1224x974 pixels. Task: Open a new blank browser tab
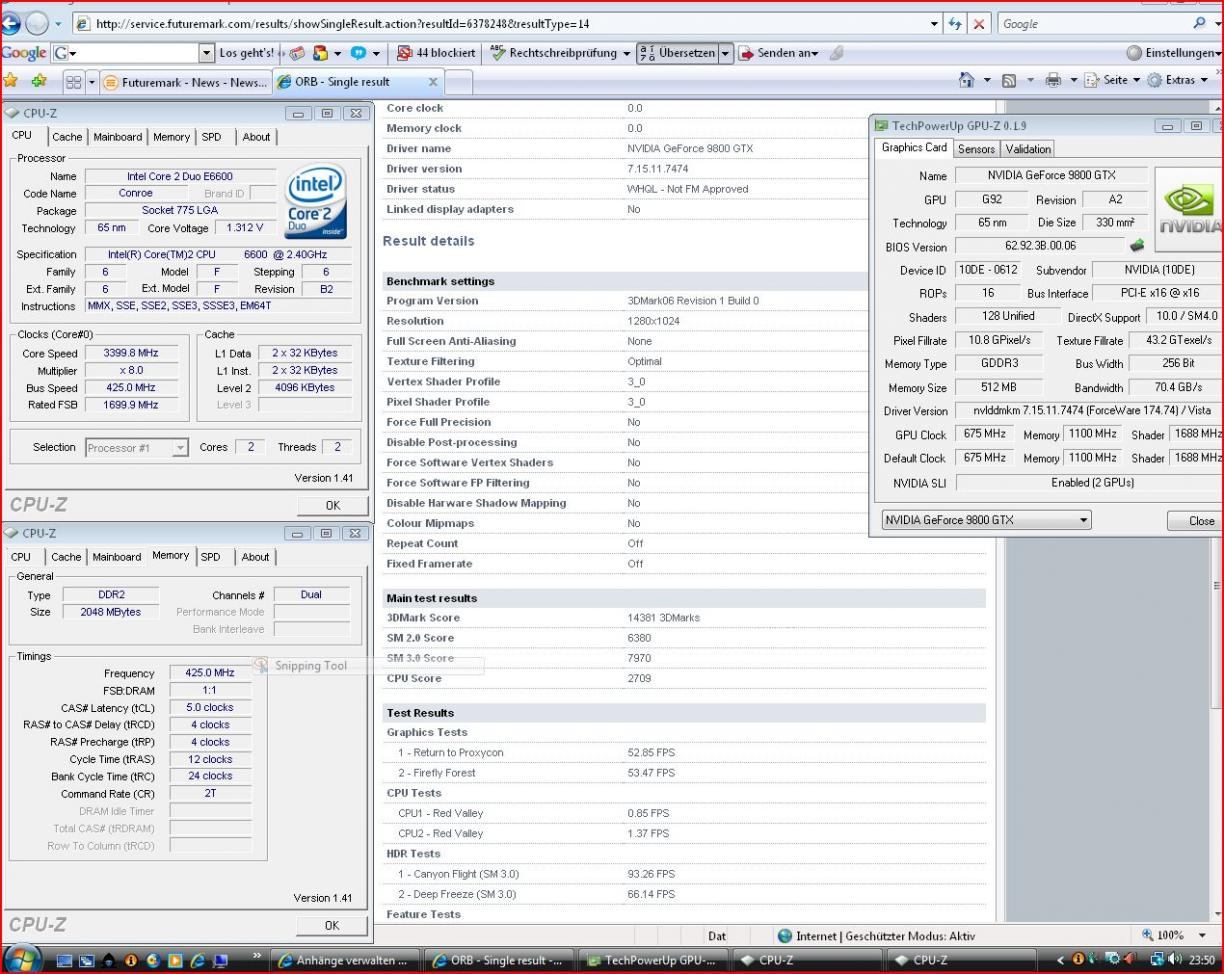click(458, 83)
